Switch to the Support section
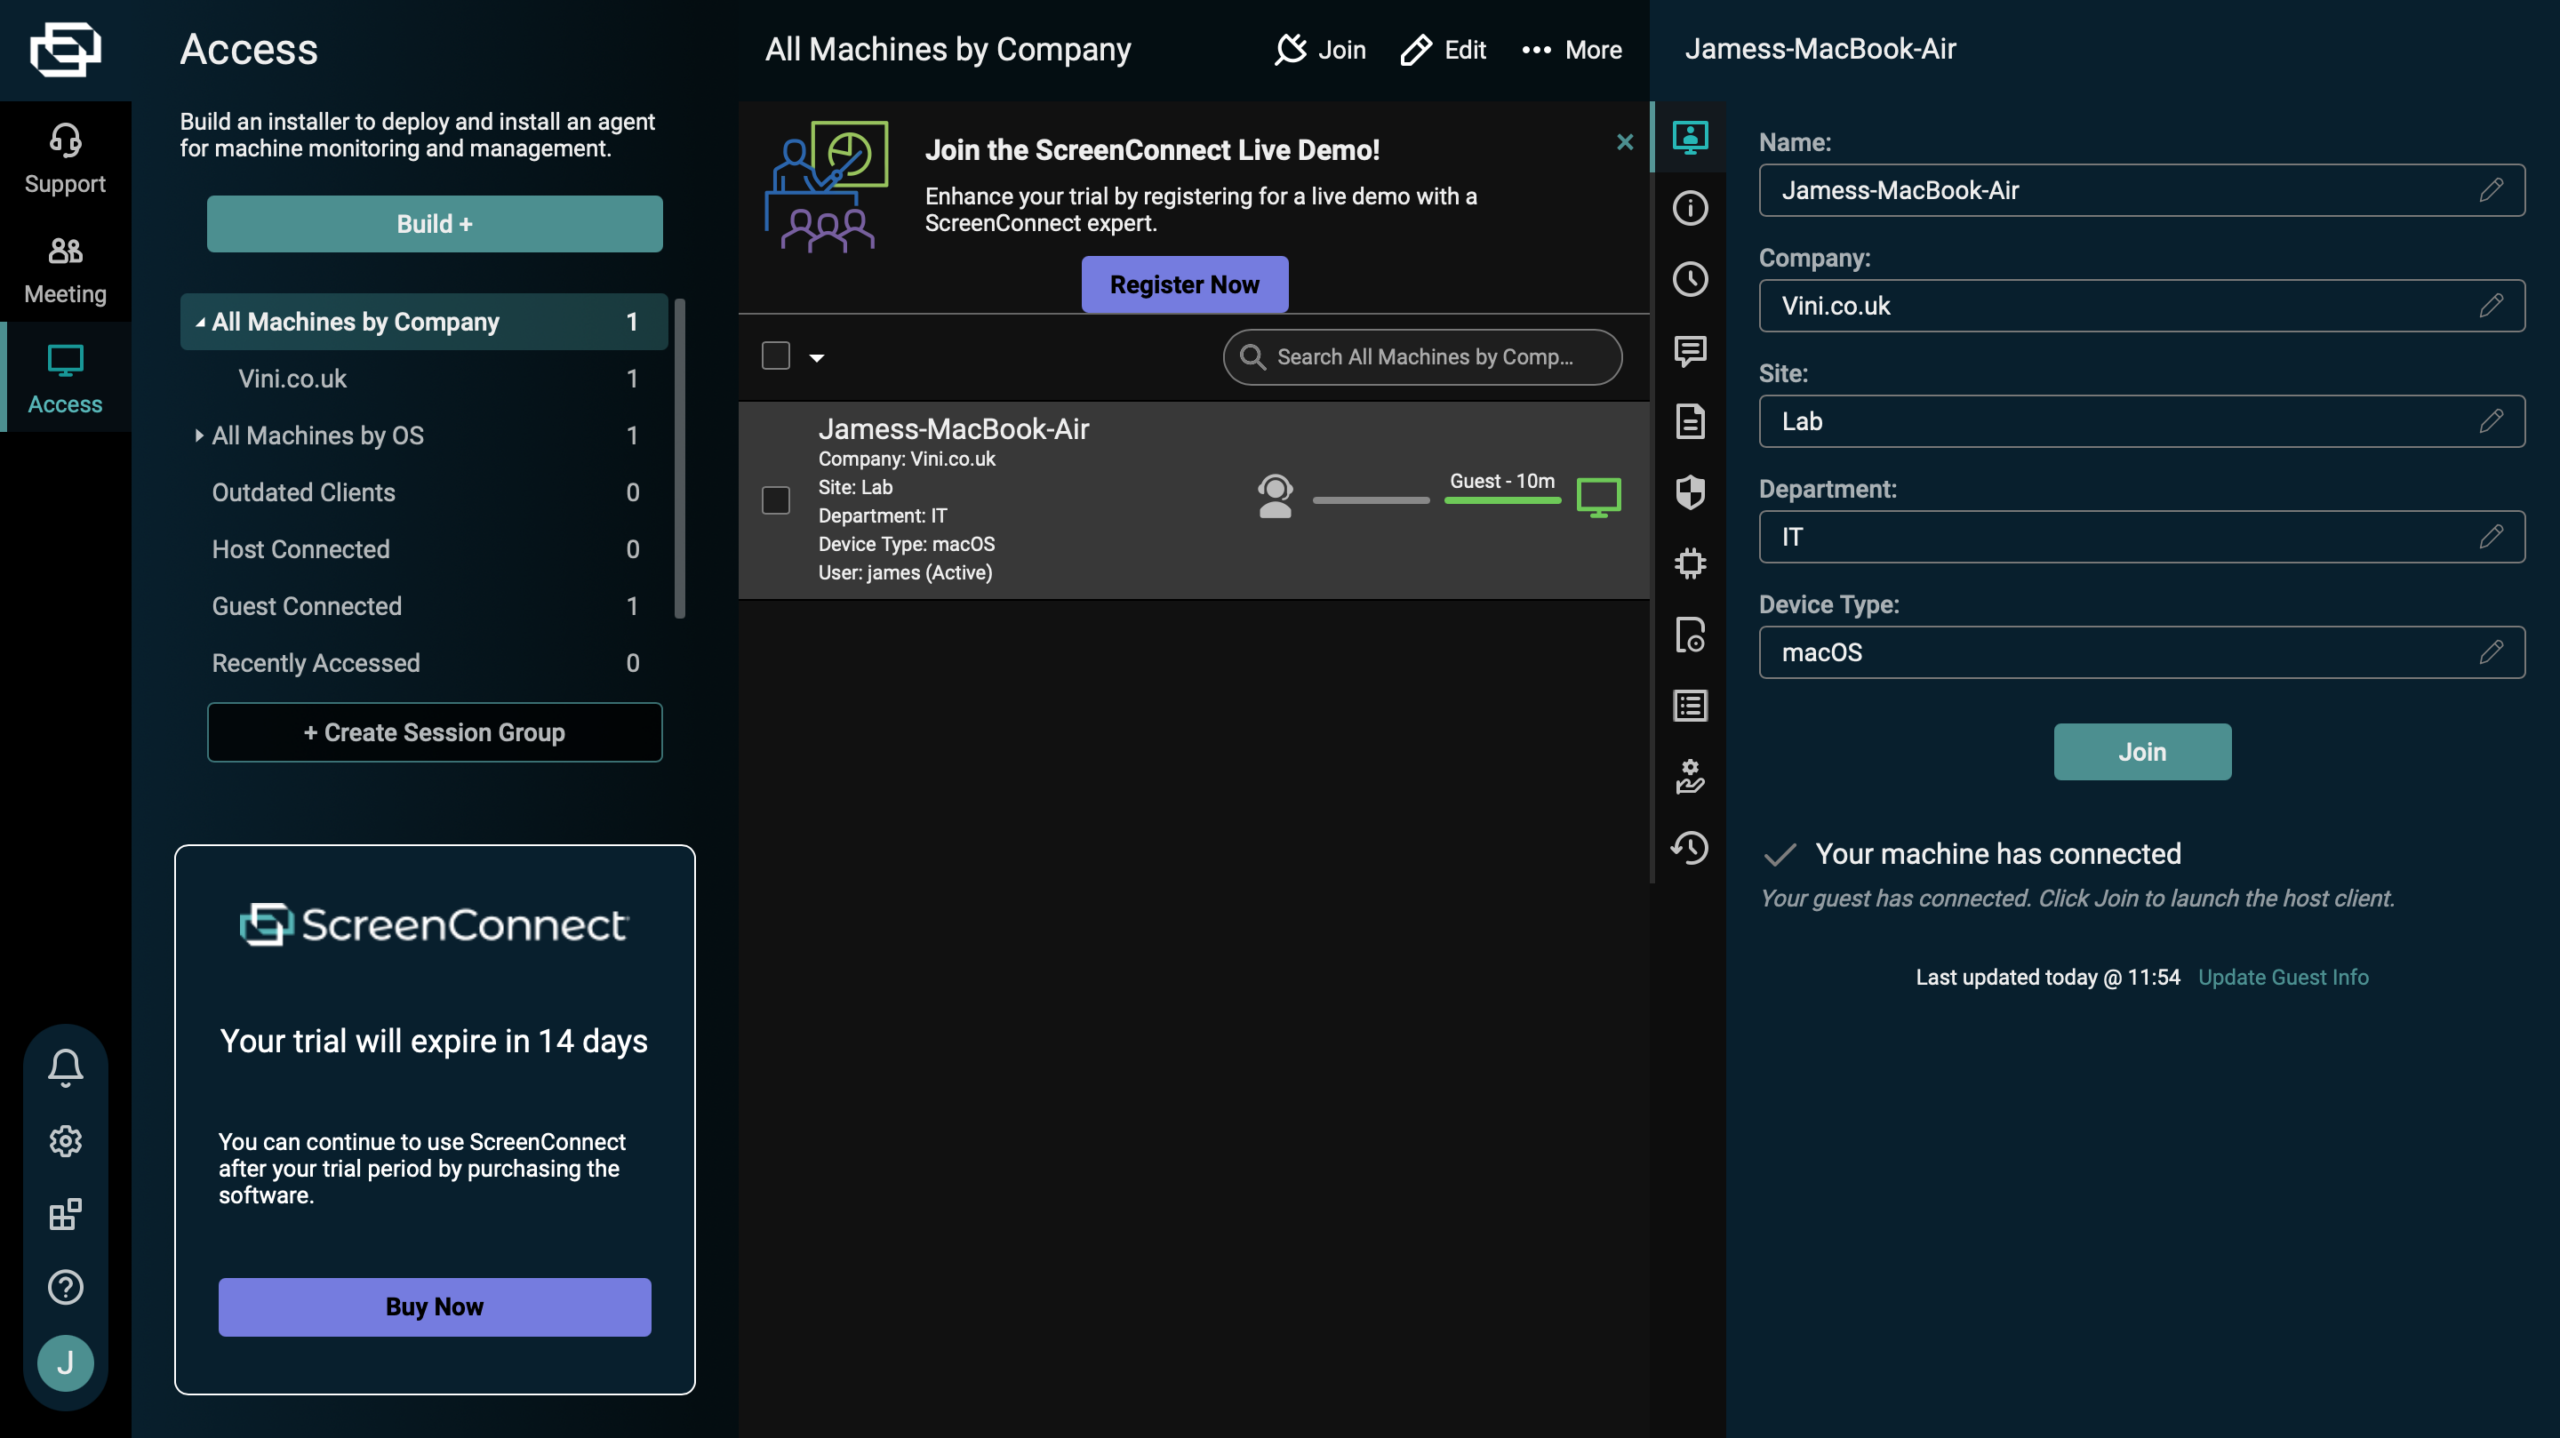Viewport: 2560px width, 1438px height. click(x=65, y=158)
